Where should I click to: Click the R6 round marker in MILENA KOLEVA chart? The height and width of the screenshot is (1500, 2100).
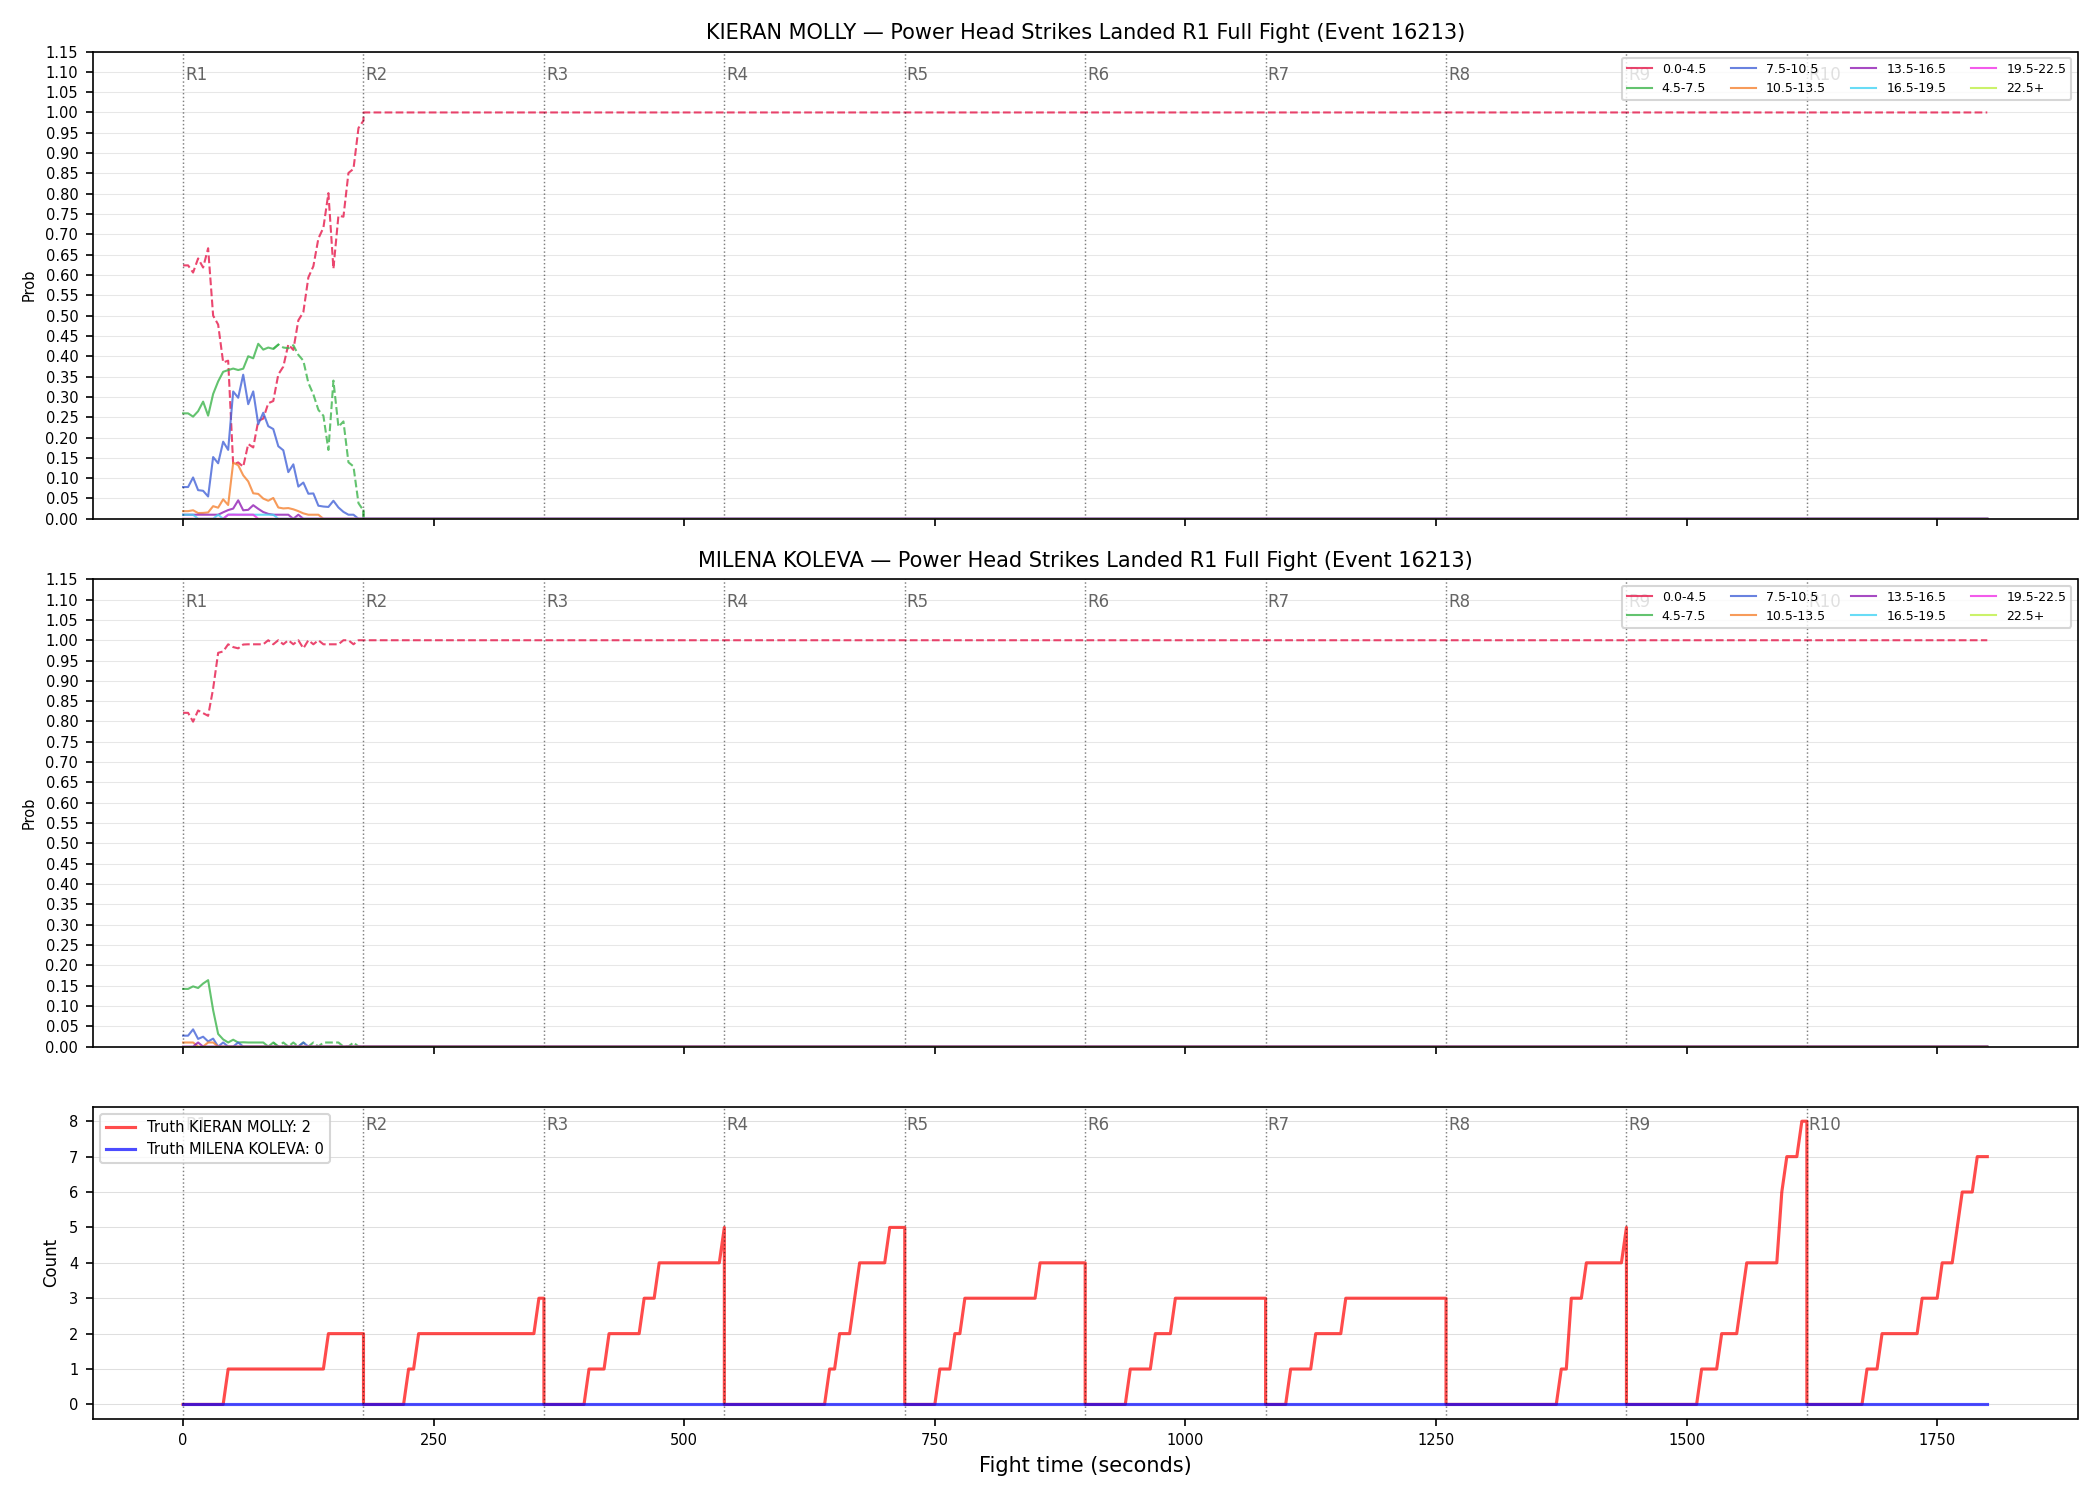(x=1098, y=601)
